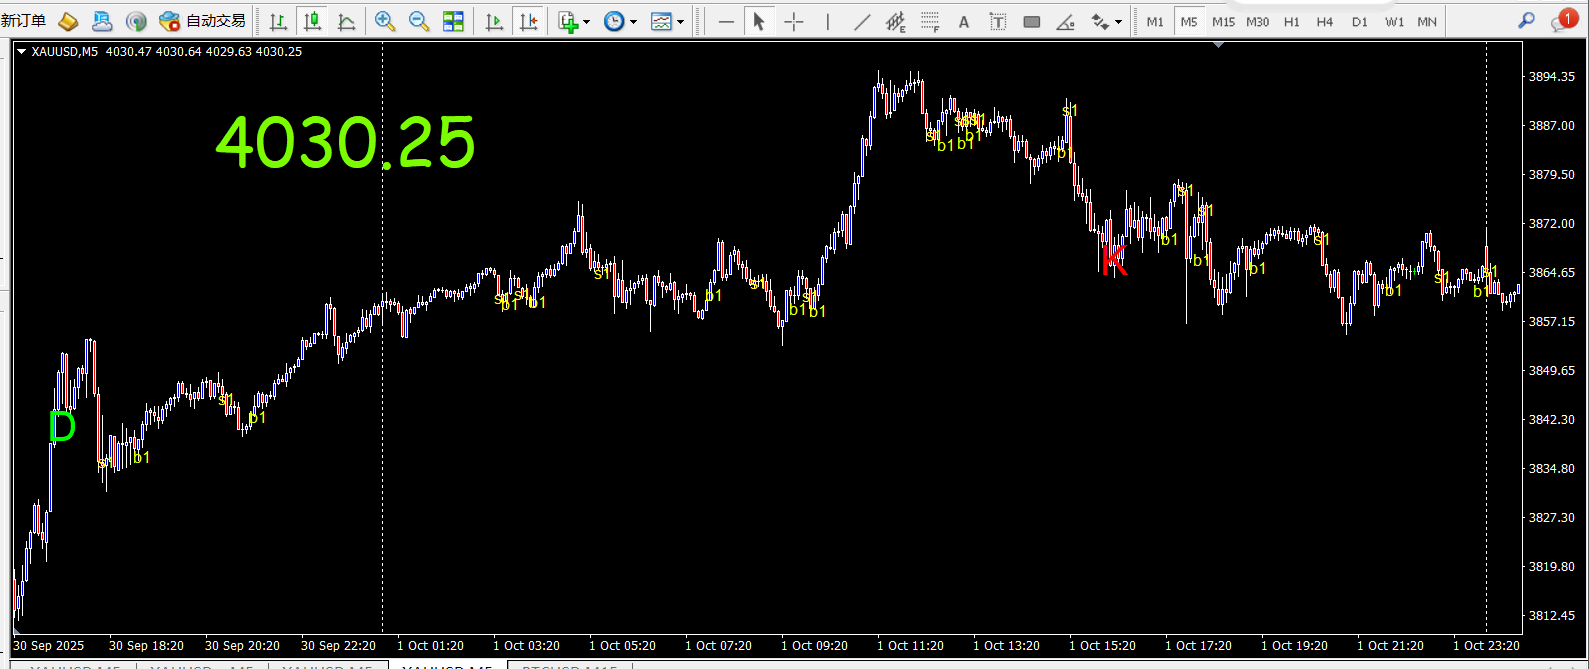Open search with magnifier icon
Screen dimensions: 1589x669
1526,20
